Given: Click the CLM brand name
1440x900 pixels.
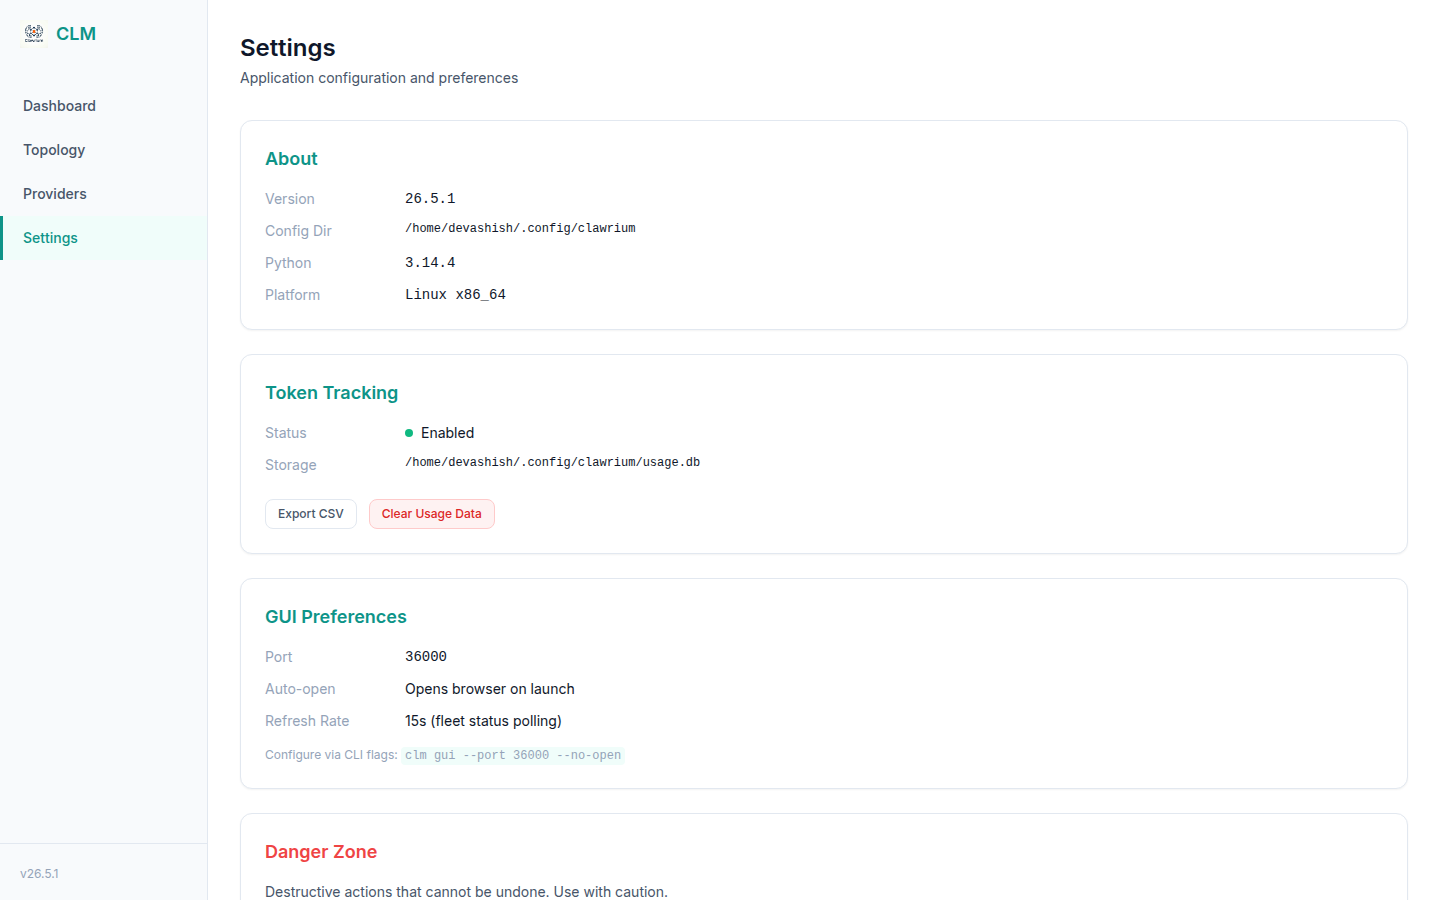Looking at the screenshot, I should click(x=76, y=34).
